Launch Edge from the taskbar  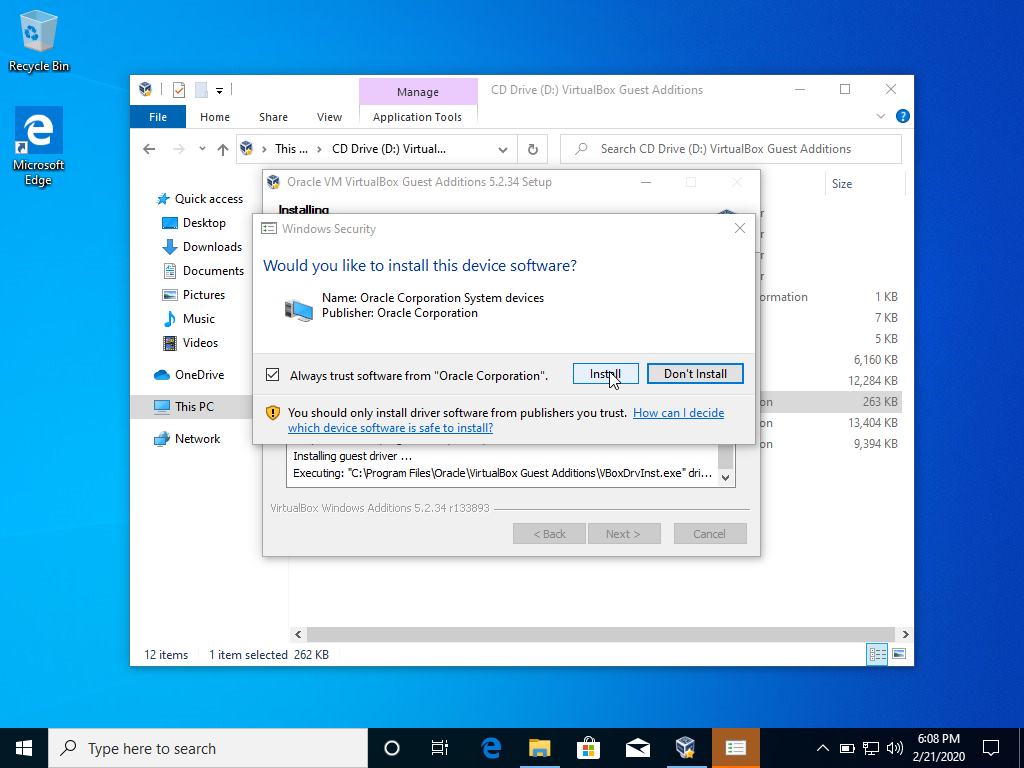[x=490, y=748]
